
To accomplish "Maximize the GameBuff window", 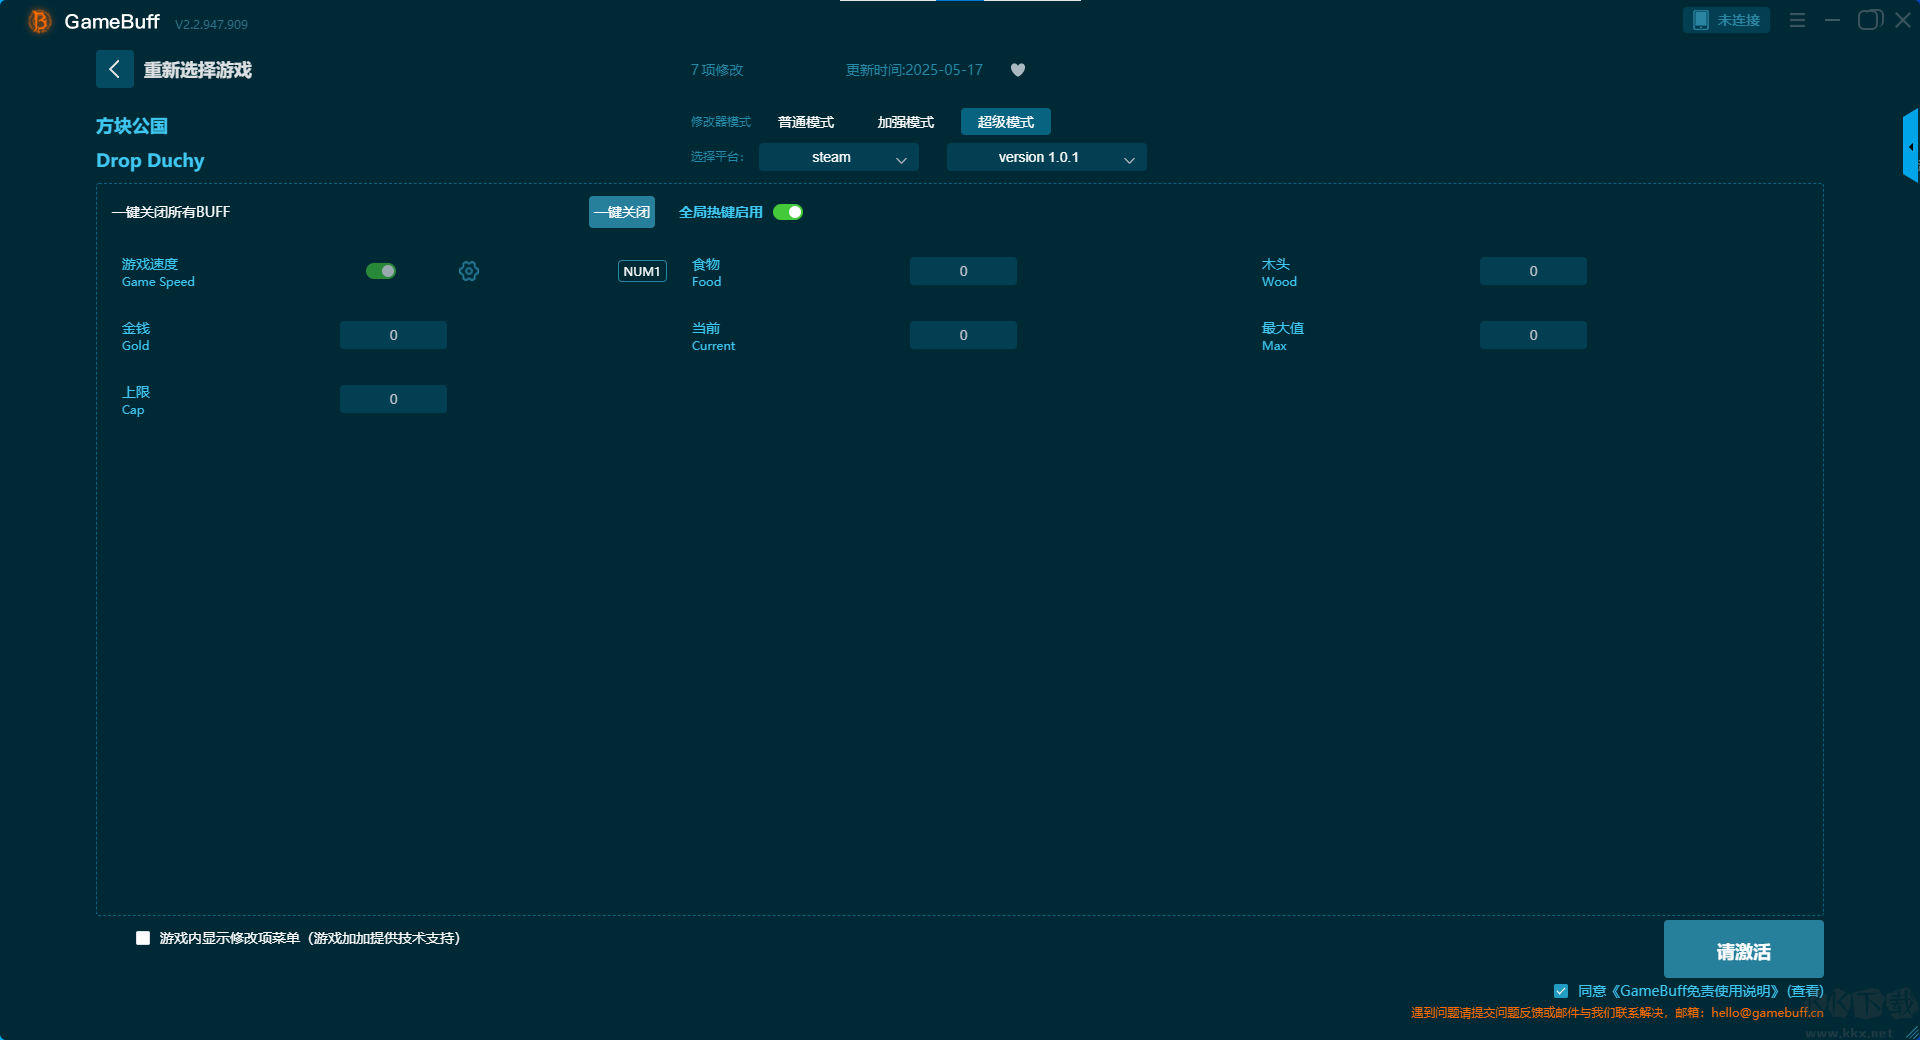I will [1869, 20].
